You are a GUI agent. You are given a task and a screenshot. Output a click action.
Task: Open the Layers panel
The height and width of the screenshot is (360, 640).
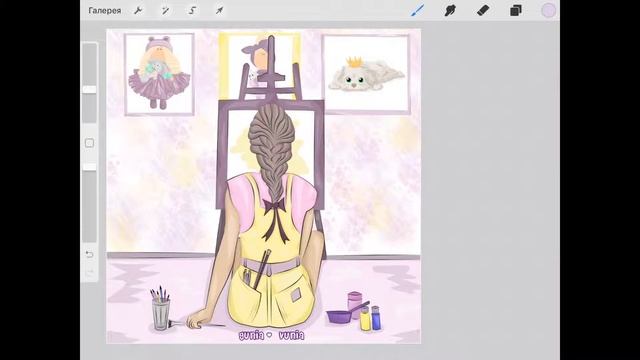click(516, 11)
